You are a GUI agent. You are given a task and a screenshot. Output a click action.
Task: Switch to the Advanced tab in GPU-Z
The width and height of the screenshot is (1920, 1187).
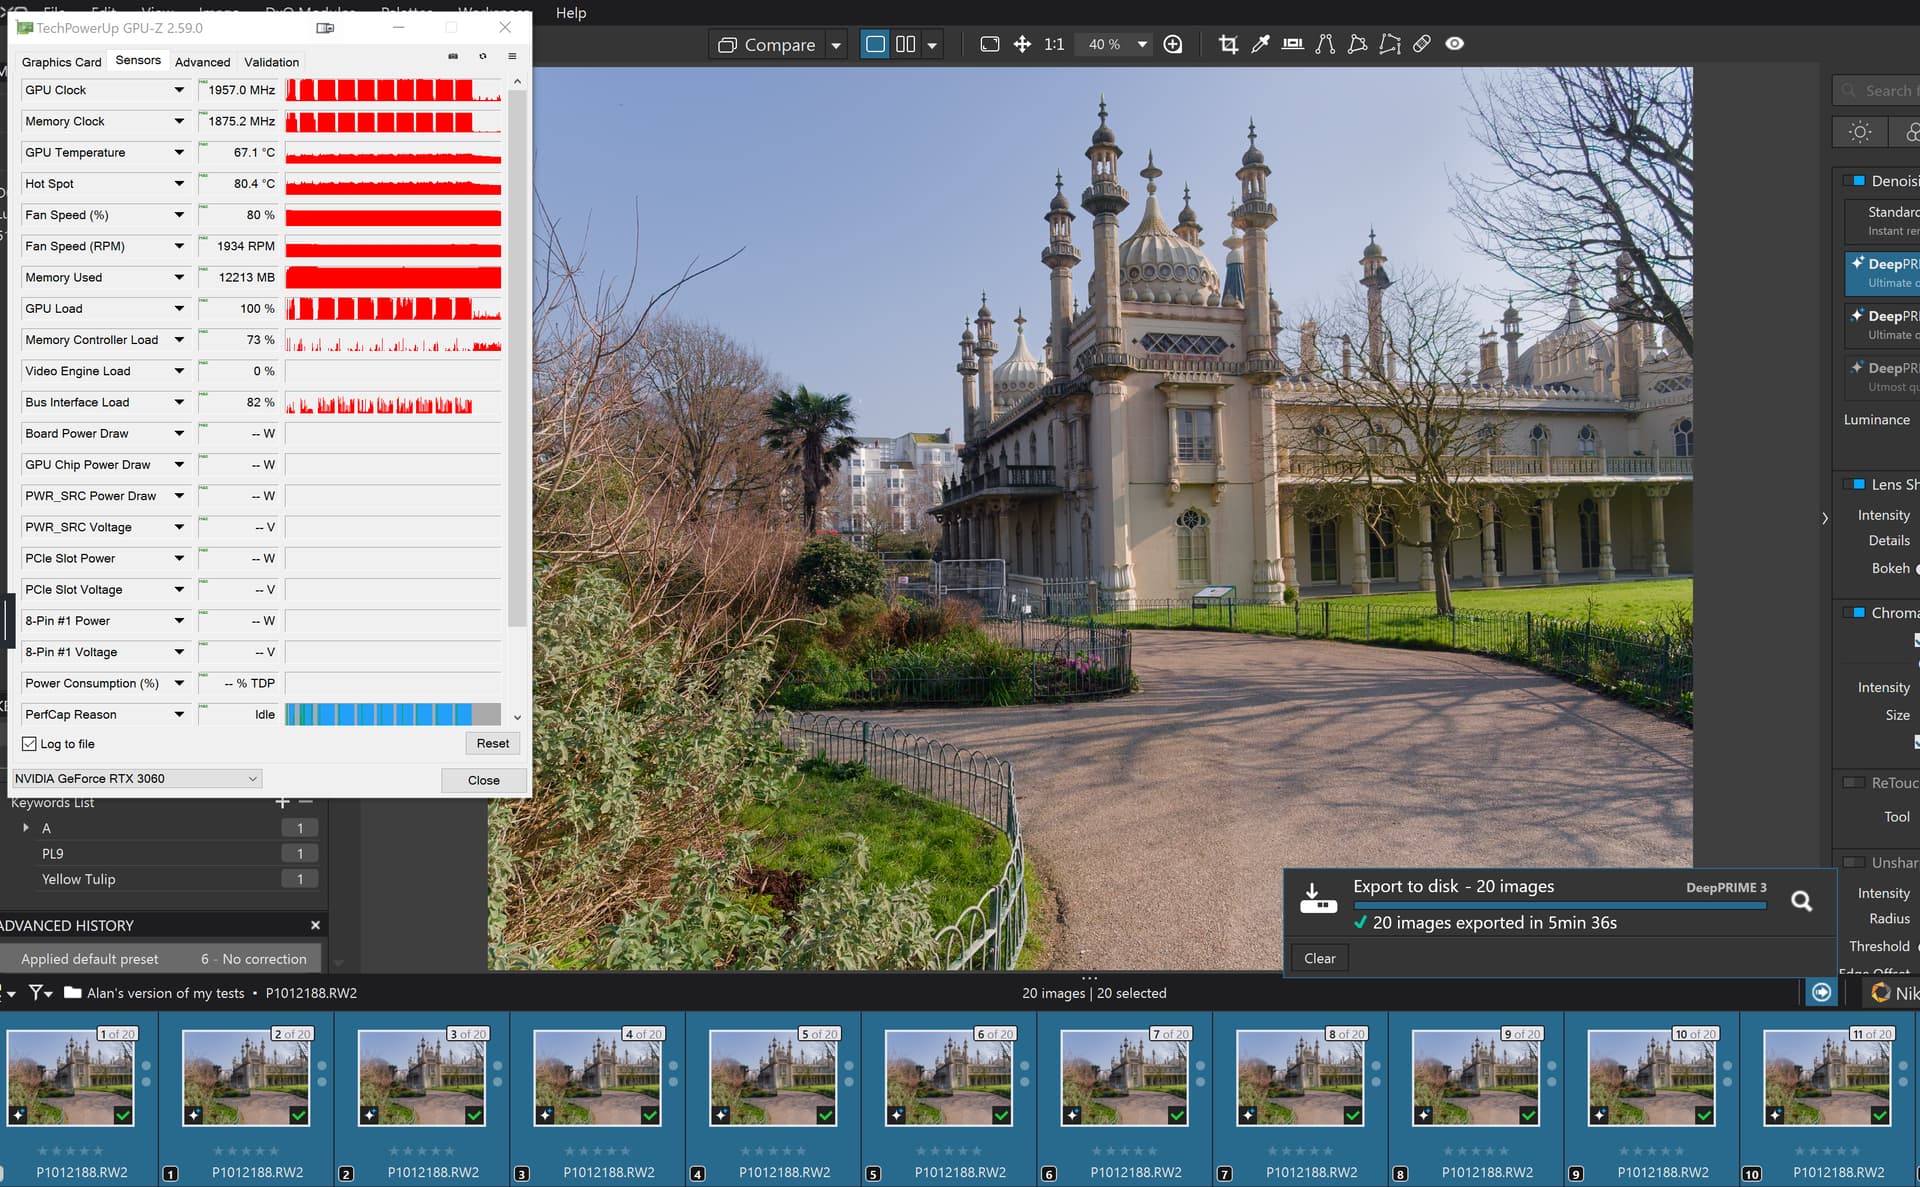[x=202, y=62]
